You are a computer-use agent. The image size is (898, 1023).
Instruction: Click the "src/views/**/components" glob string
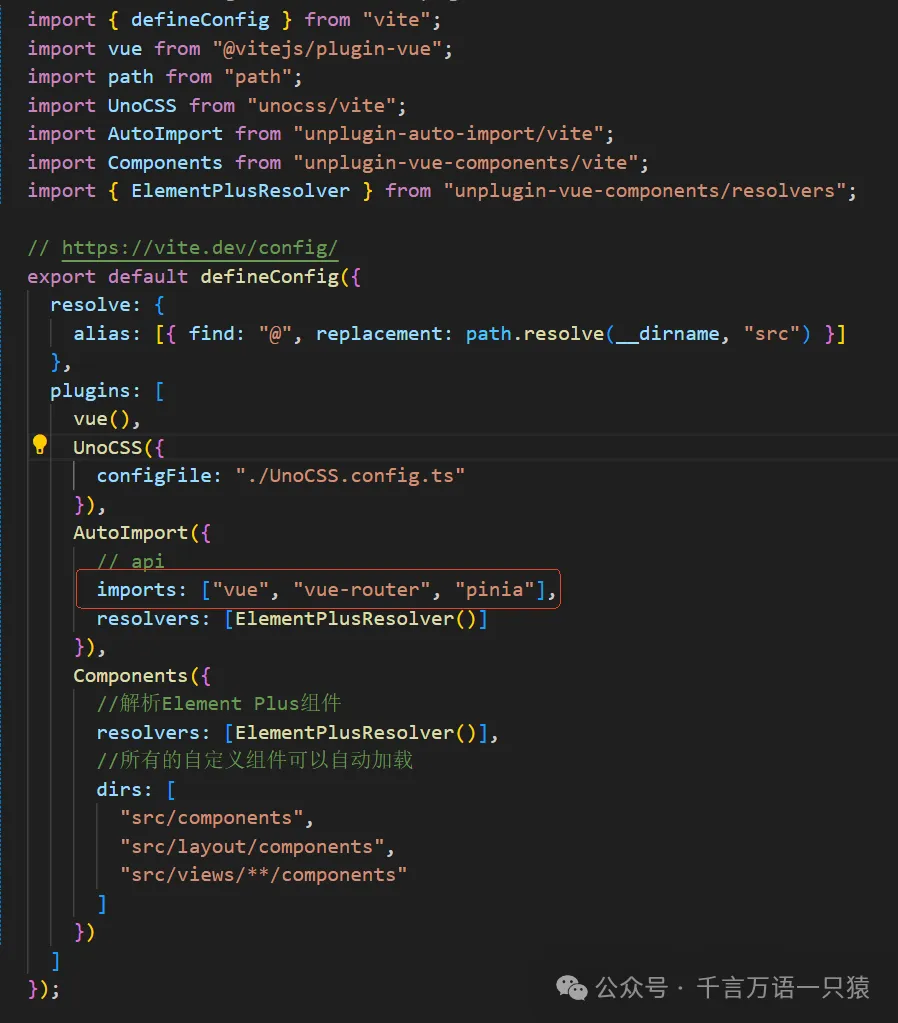[x=264, y=874]
